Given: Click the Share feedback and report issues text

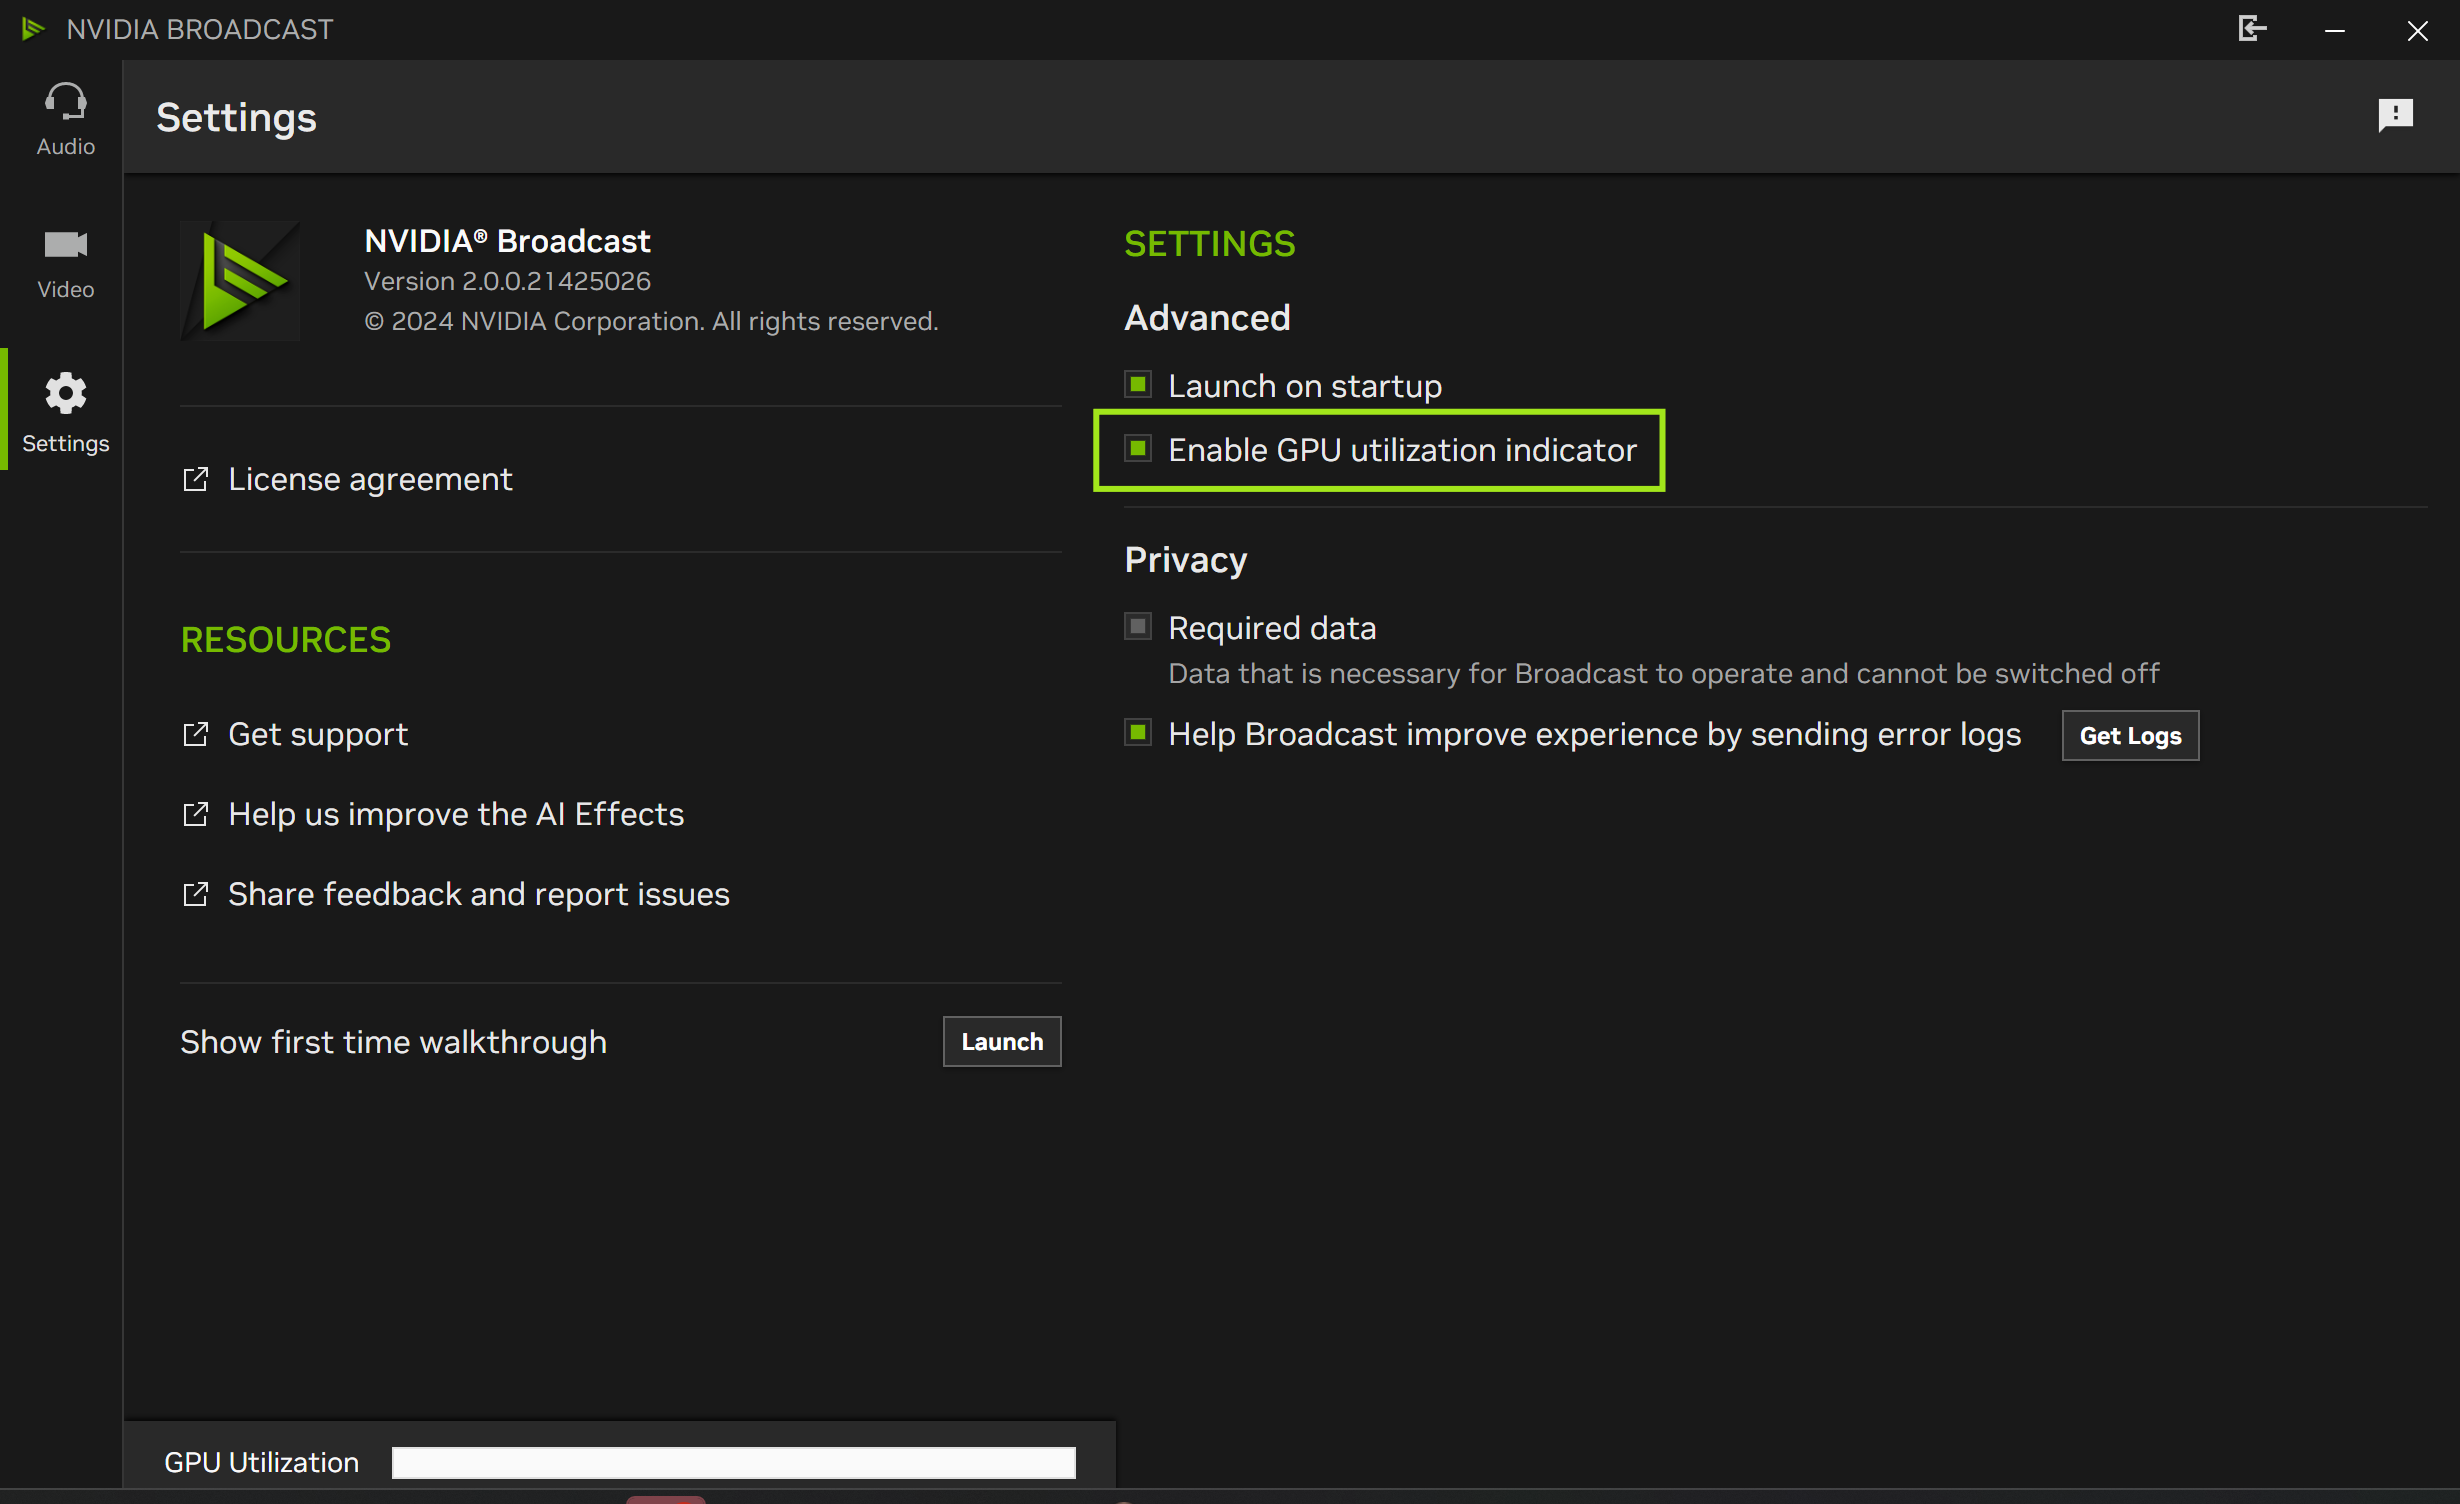Looking at the screenshot, I should pyautogui.click(x=478, y=894).
